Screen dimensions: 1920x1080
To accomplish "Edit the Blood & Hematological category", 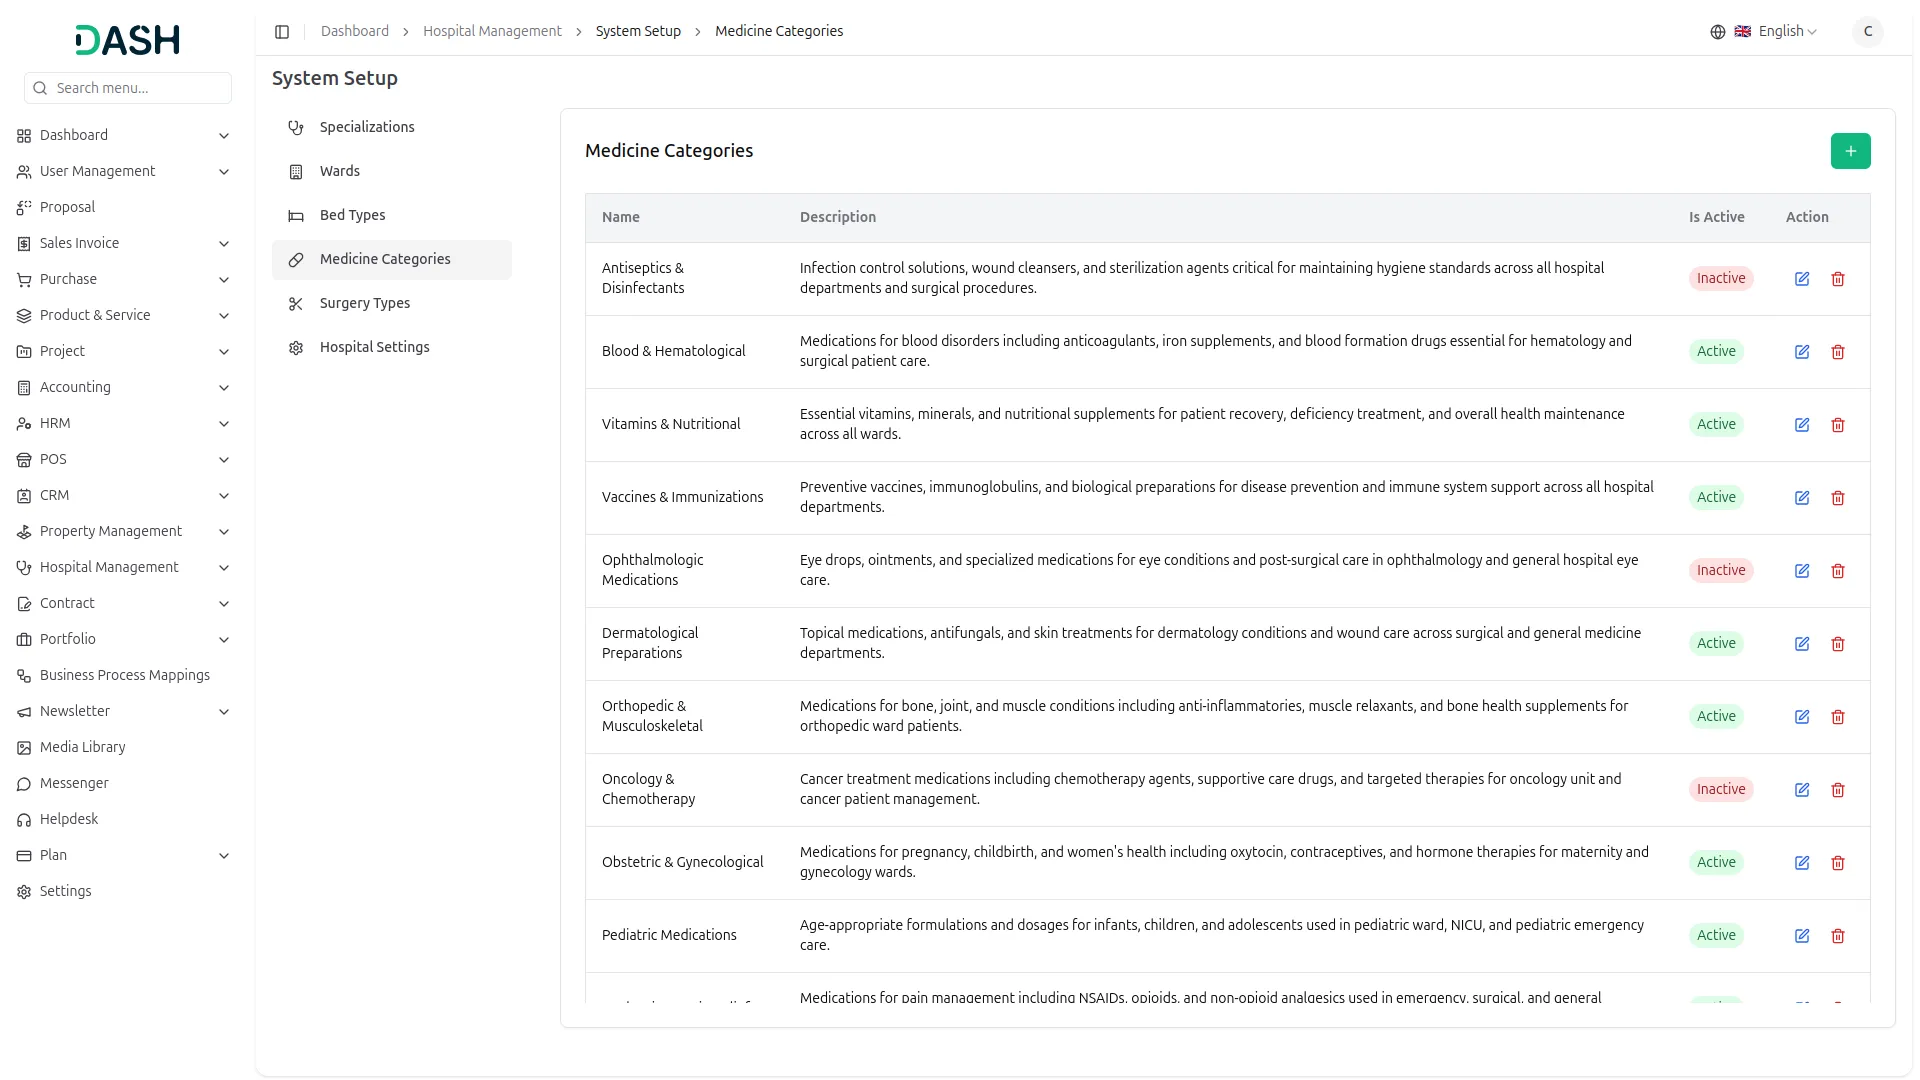I will (1801, 352).
